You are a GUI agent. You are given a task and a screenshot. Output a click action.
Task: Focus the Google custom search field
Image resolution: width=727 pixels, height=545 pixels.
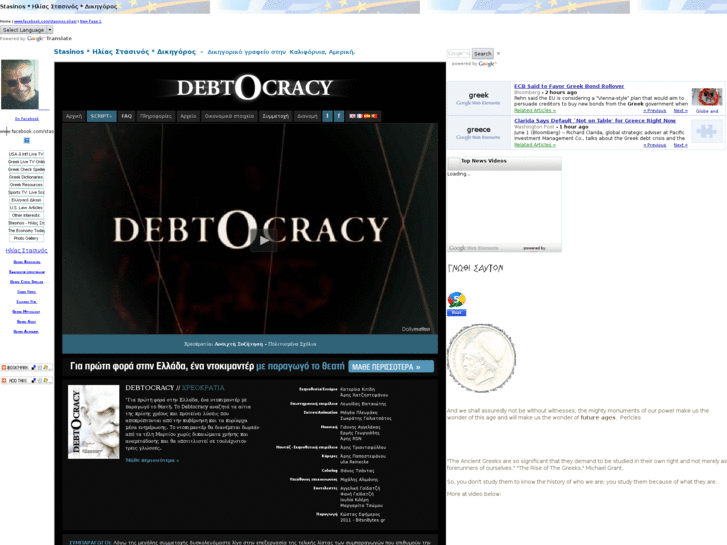pos(459,53)
